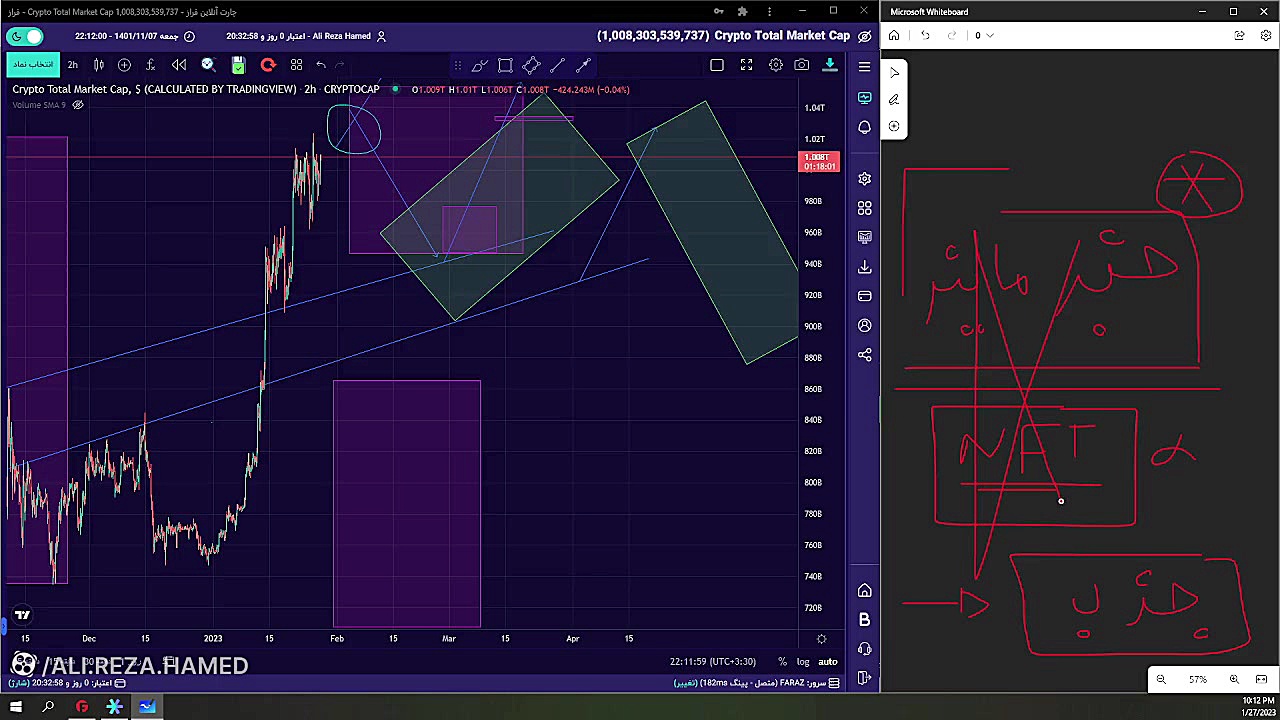Open the indicators (fx) menu

[150, 65]
